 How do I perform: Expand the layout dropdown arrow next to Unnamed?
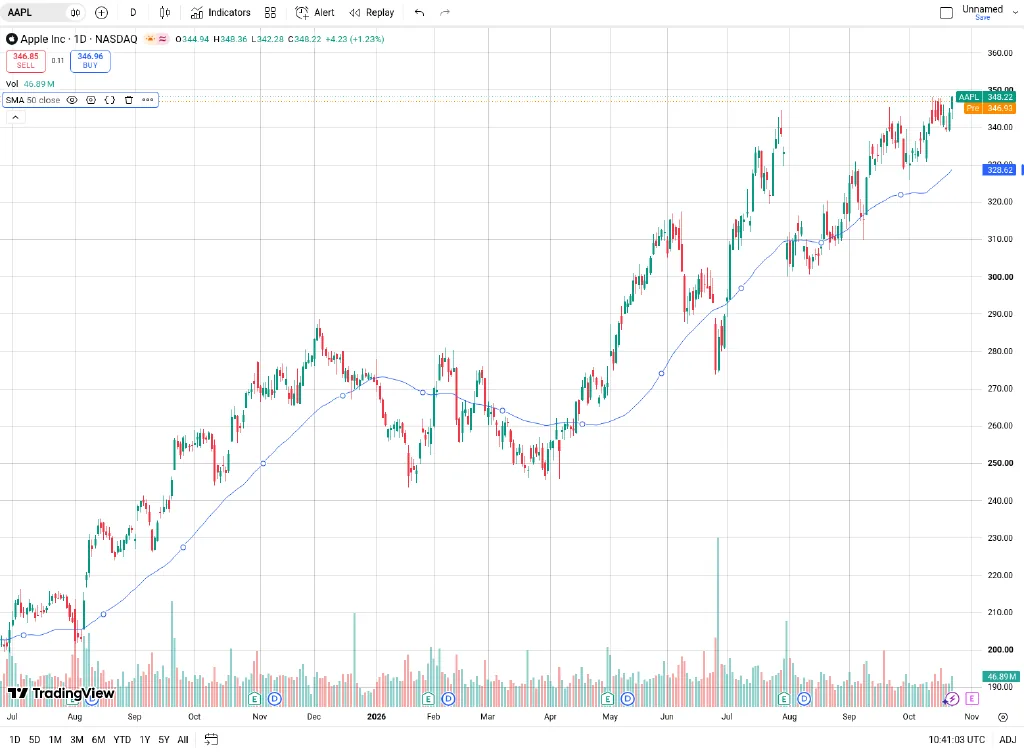coord(1015,12)
